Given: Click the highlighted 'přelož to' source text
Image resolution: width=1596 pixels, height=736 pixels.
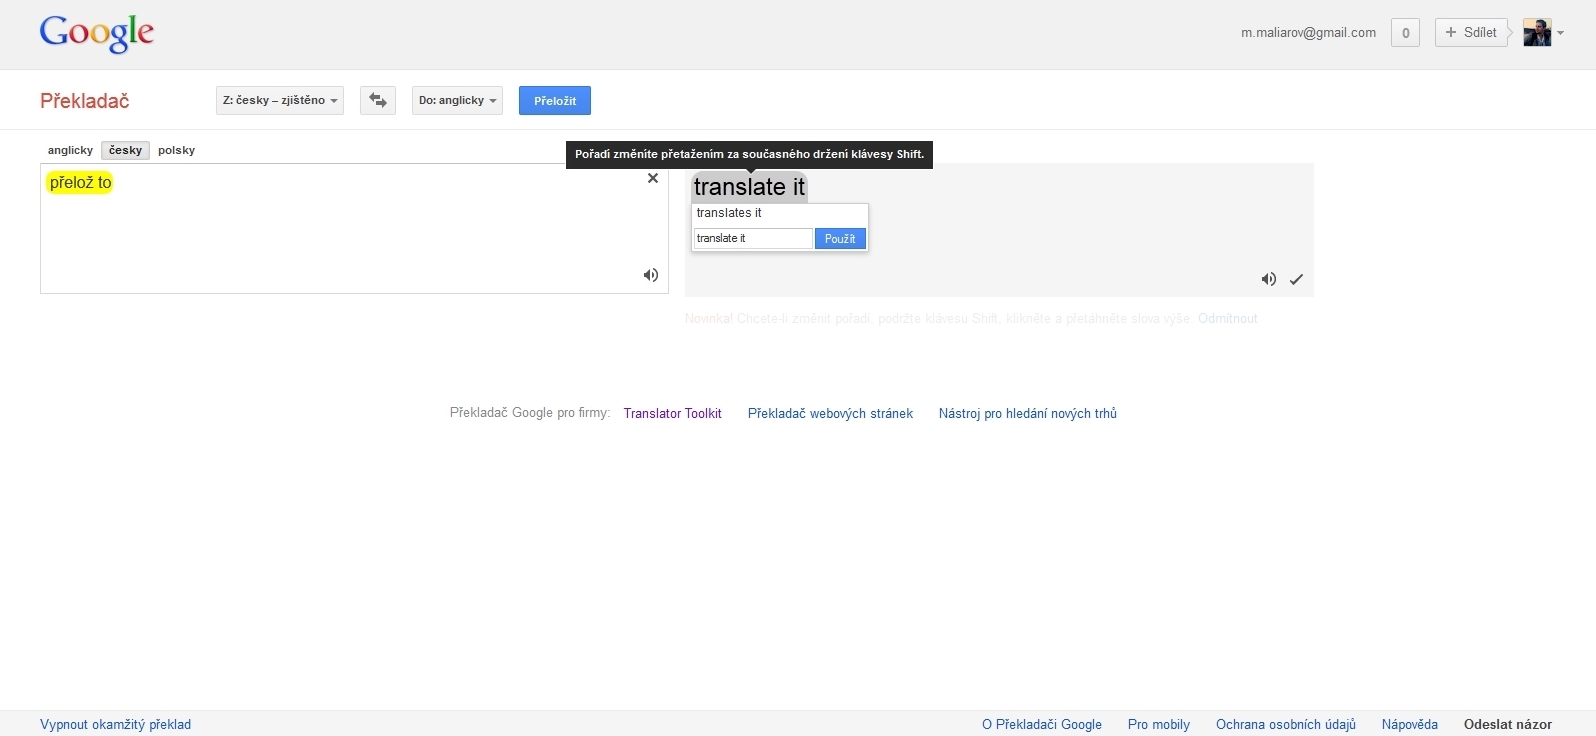Looking at the screenshot, I should point(80,183).
